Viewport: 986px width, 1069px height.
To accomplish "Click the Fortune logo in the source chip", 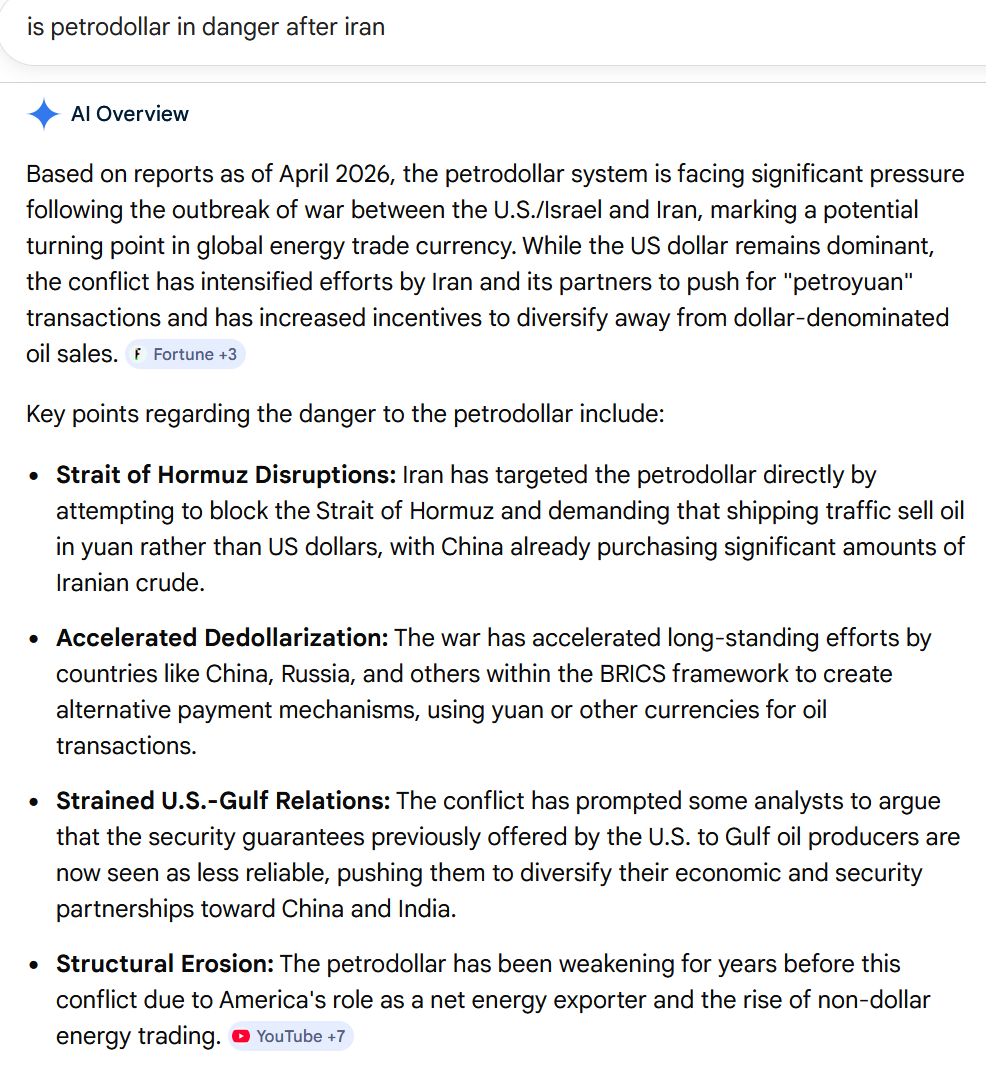I will click(138, 354).
